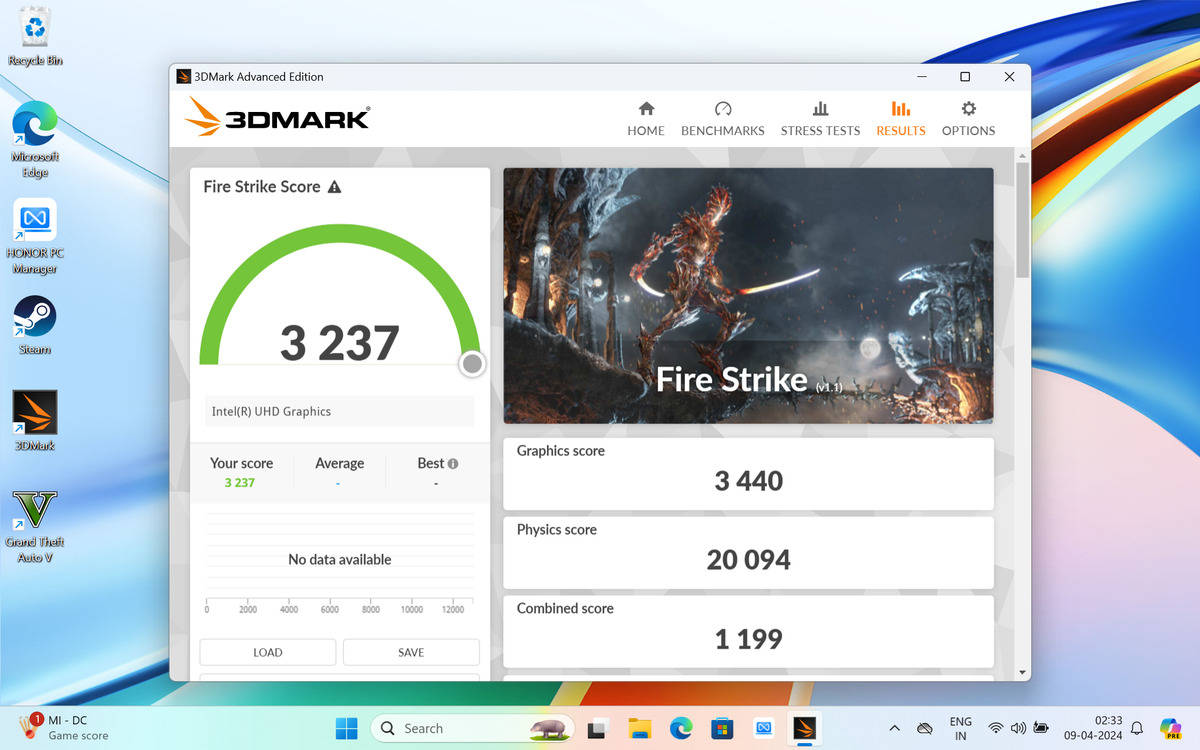The height and width of the screenshot is (750, 1200).
Task: Click the Combined score value 1 199
Action: pyautogui.click(x=749, y=639)
